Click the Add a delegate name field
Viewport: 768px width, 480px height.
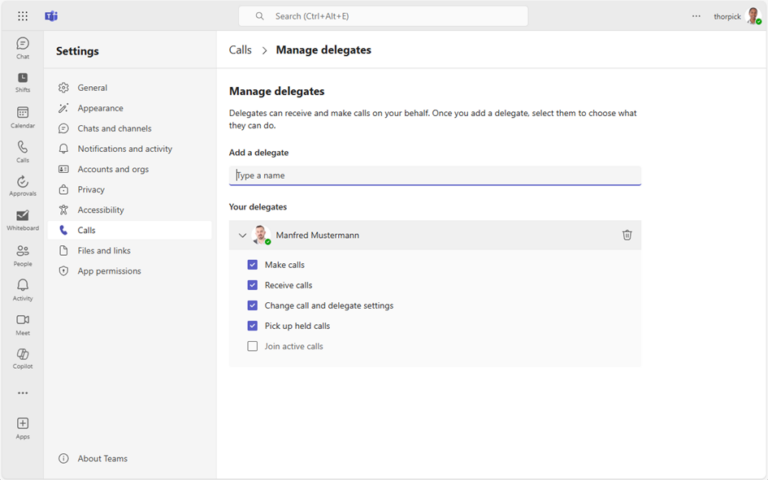(x=435, y=176)
